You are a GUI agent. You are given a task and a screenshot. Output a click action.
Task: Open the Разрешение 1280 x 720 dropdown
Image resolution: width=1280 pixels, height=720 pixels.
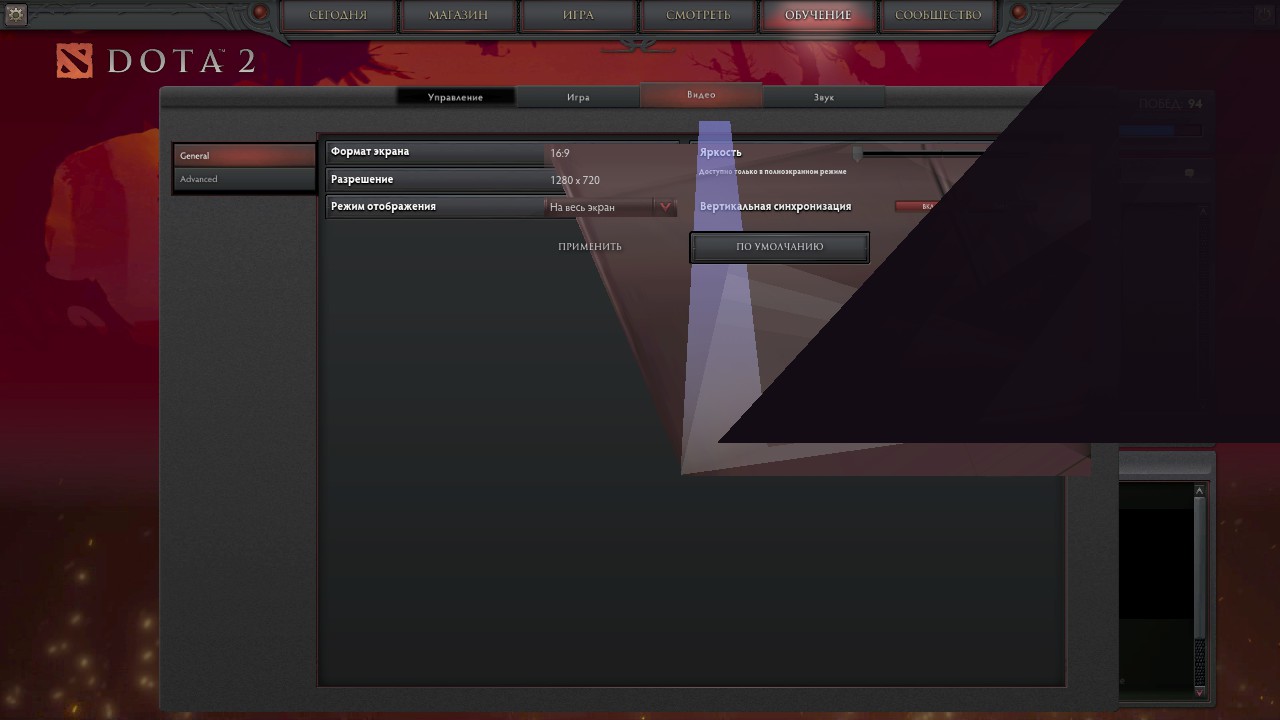(612, 180)
